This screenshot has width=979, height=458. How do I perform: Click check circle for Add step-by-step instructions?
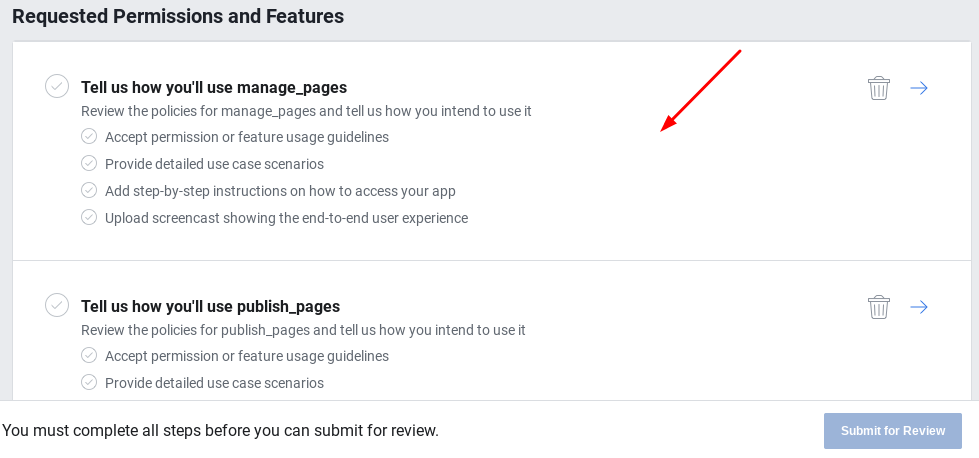pyautogui.click(x=89, y=190)
